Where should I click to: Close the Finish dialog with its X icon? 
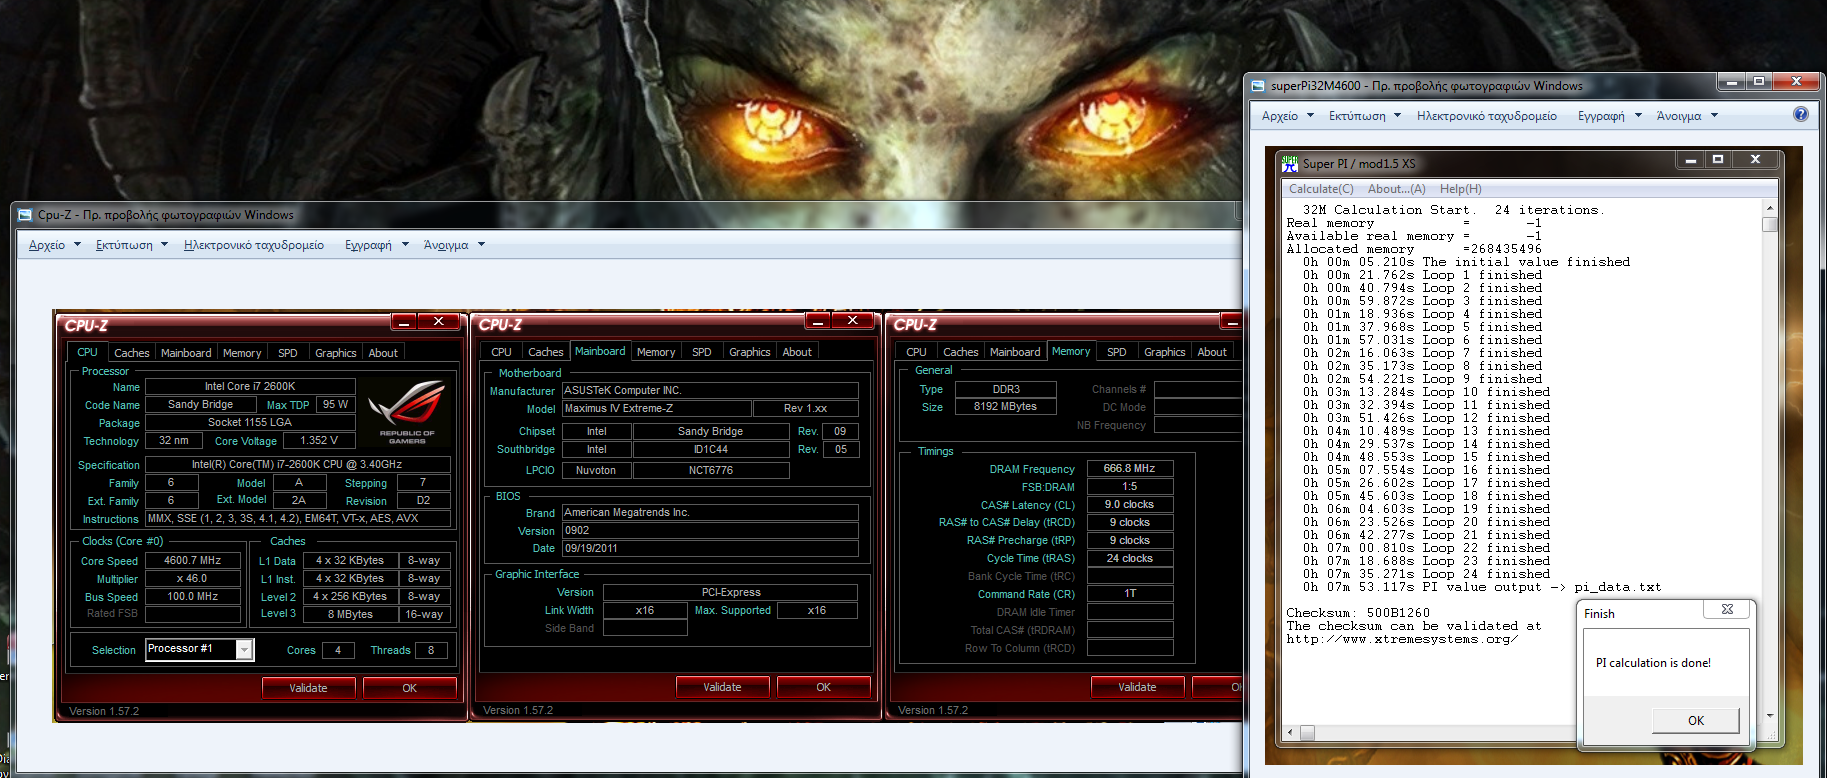coord(1727,609)
